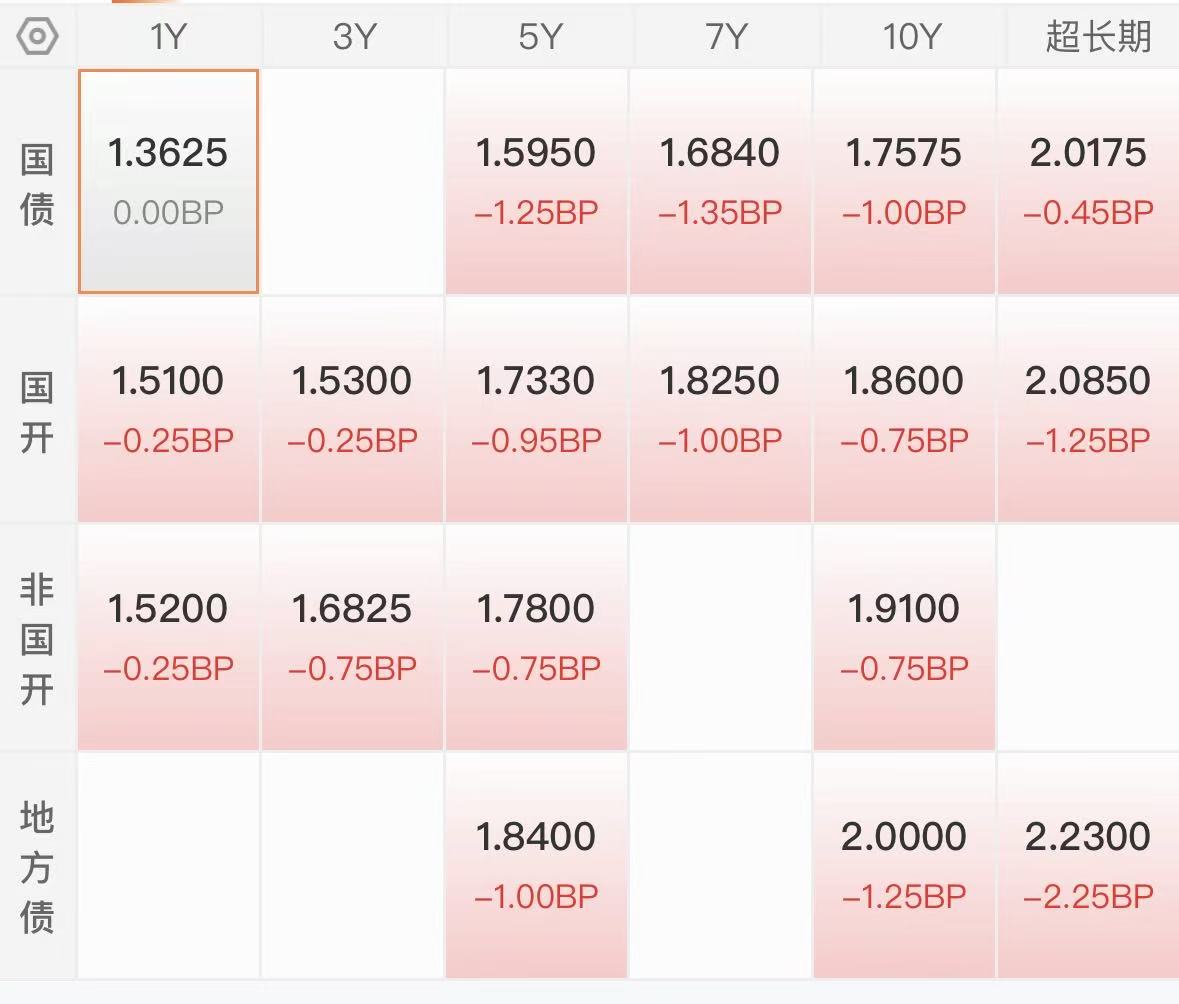Click the 5Y maturity header
Image resolution: width=1179 pixels, height=1004 pixels.
pyautogui.click(x=537, y=37)
